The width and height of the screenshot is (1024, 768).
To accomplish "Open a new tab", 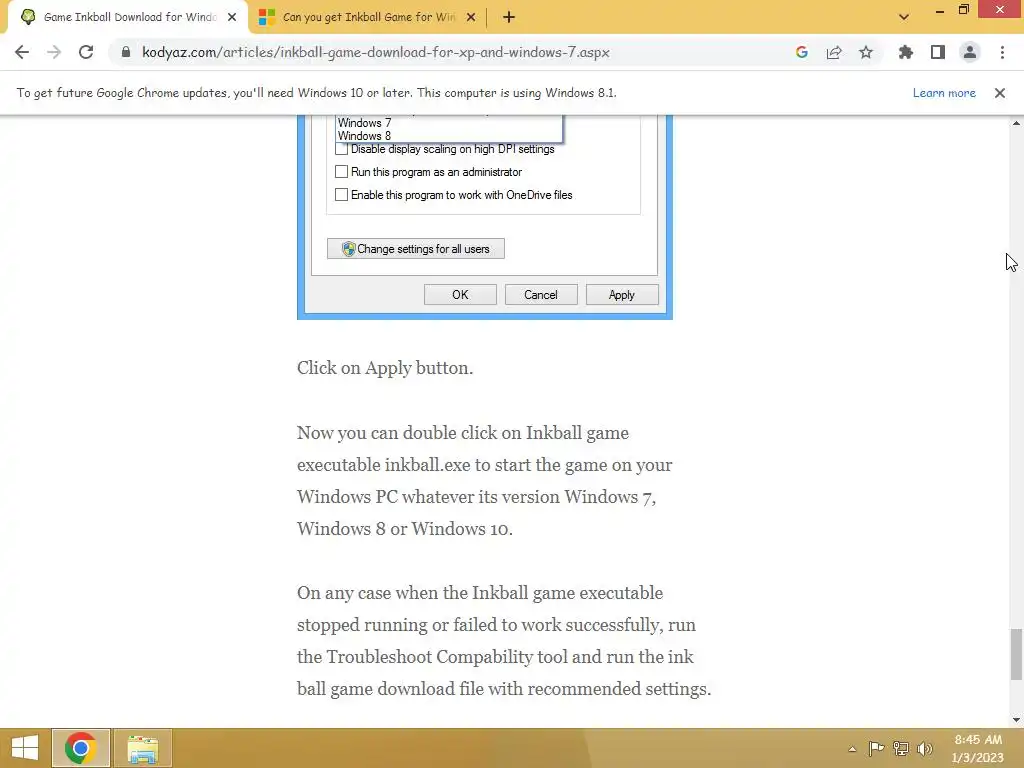I will click(509, 17).
